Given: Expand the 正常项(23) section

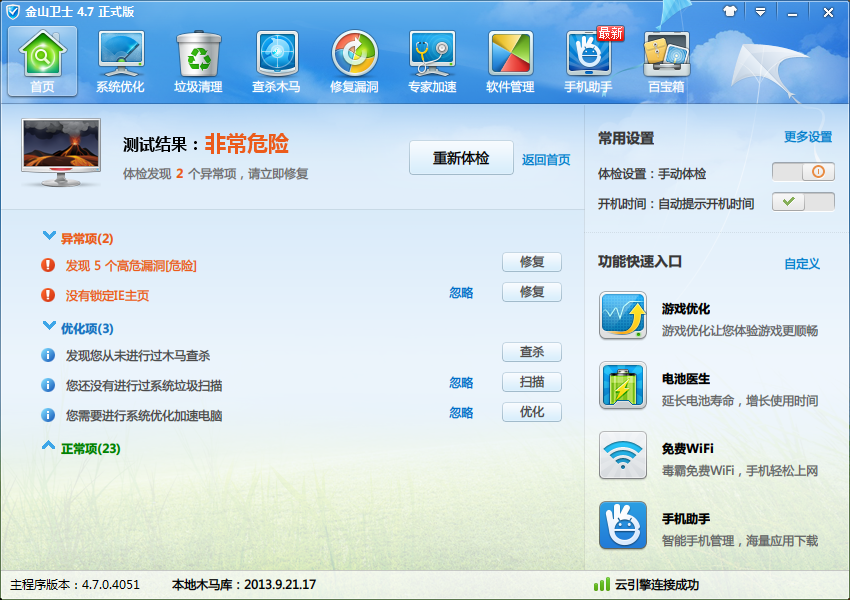Looking at the screenshot, I should [x=49, y=446].
